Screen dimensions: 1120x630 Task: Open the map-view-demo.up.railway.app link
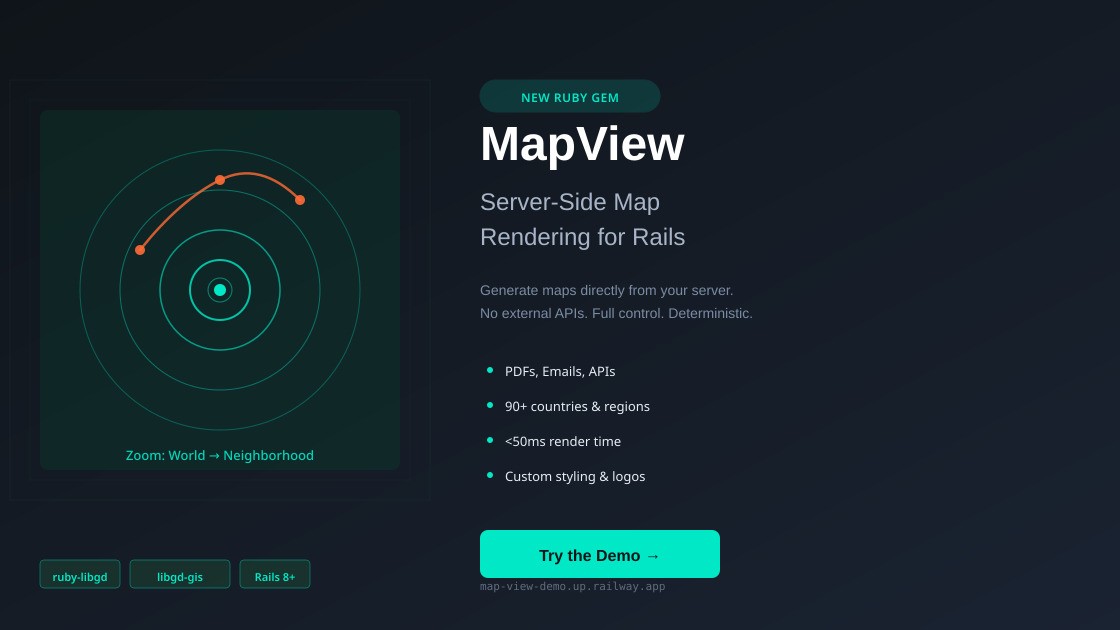point(573,586)
